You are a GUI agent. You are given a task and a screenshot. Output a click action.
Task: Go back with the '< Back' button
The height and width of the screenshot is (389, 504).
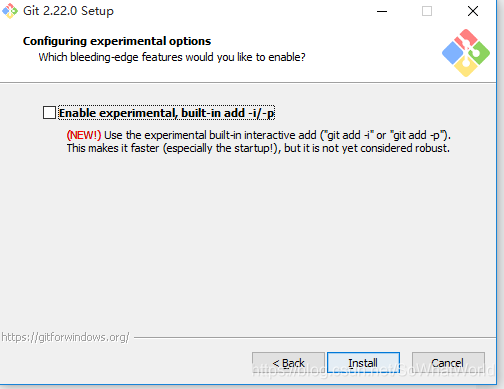[x=288, y=363]
